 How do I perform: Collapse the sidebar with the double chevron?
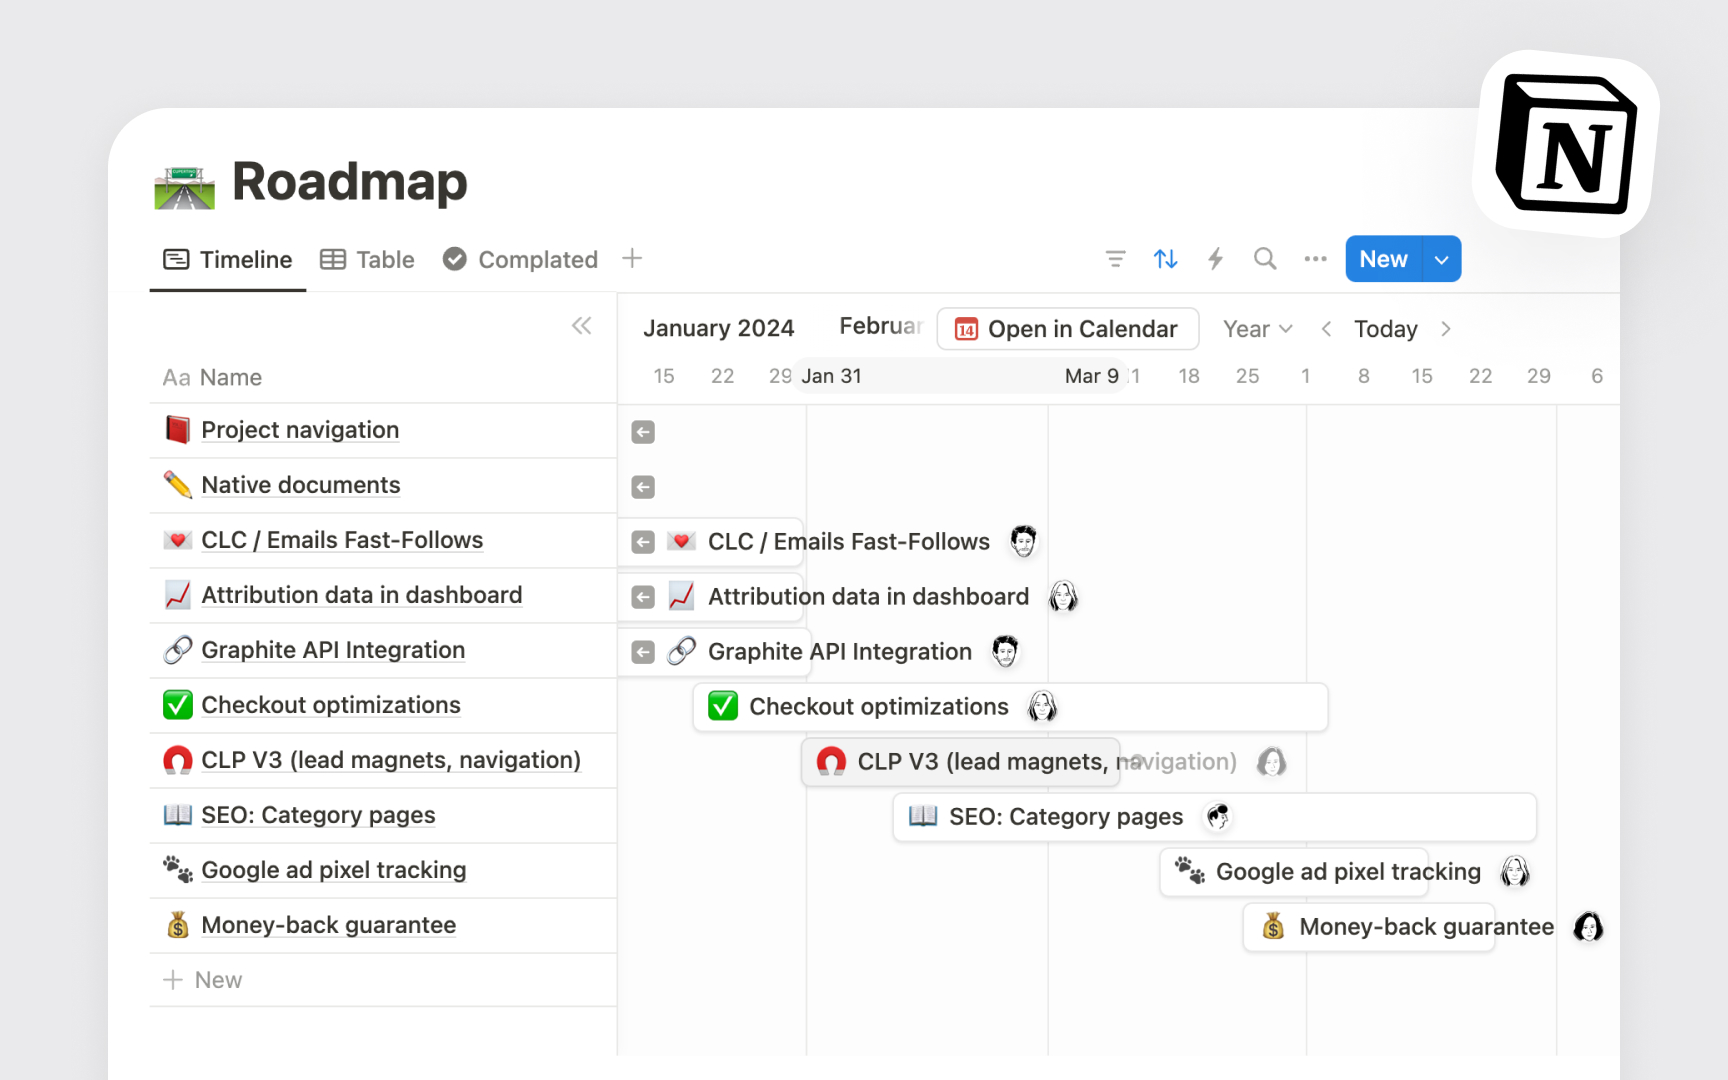pyautogui.click(x=582, y=325)
